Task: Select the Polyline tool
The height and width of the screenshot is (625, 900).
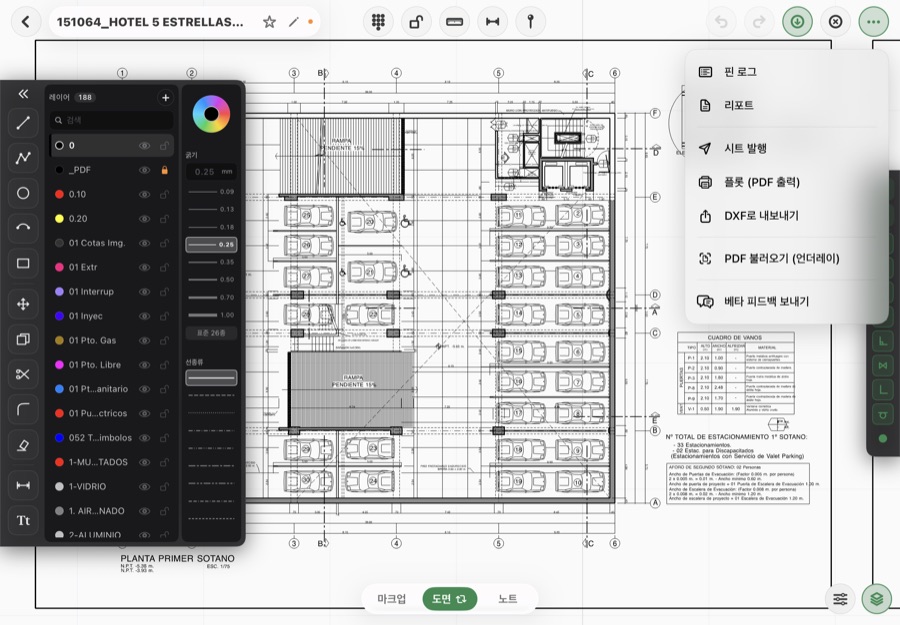Action: click(x=23, y=157)
